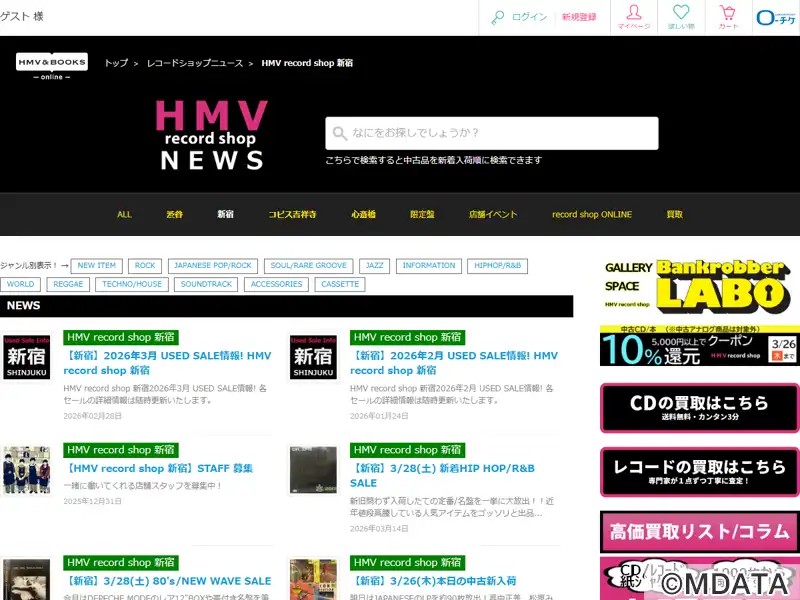The width and height of the screenshot is (800, 600).
Task: Click the HMV&BOOKS online logo
Action: pos(52,66)
